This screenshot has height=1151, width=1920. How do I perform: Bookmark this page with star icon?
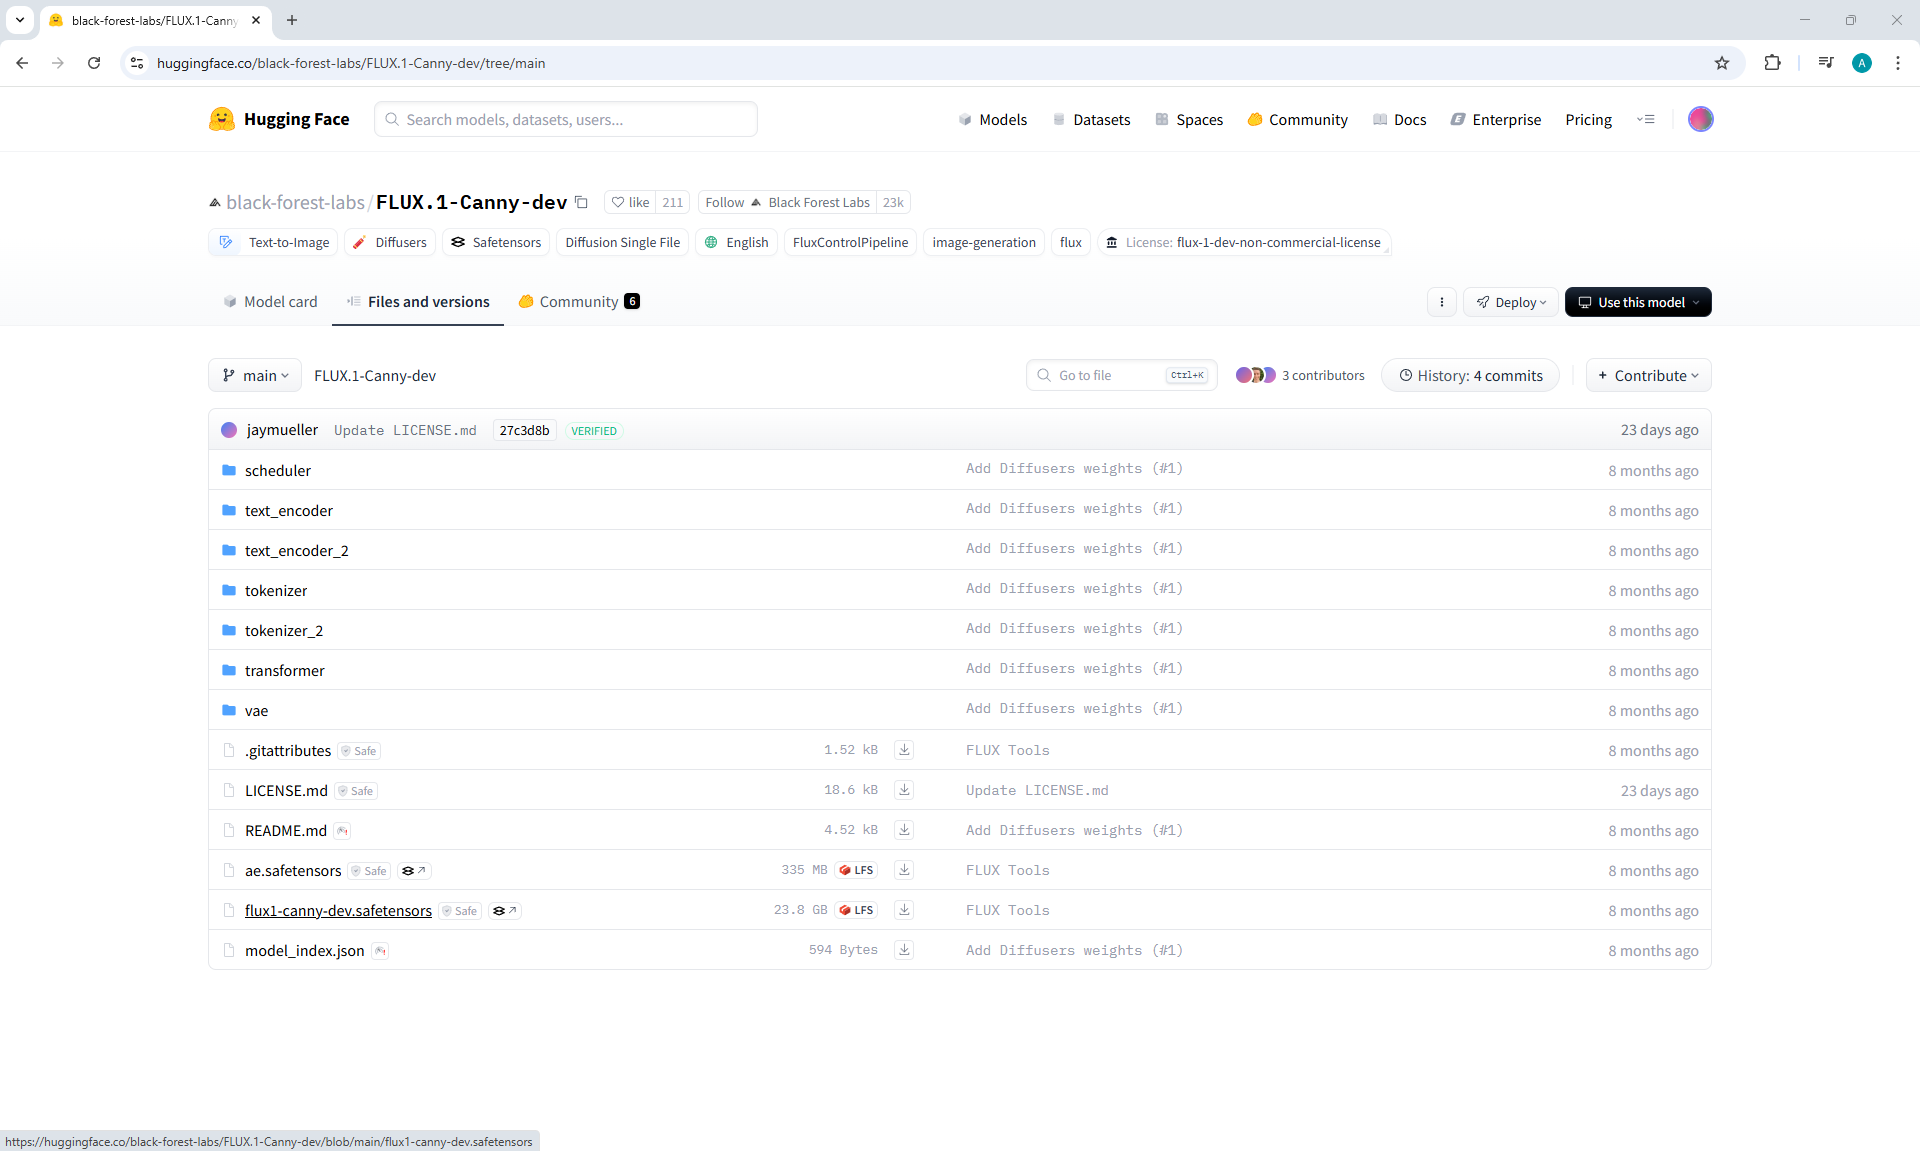click(1721, 63)
